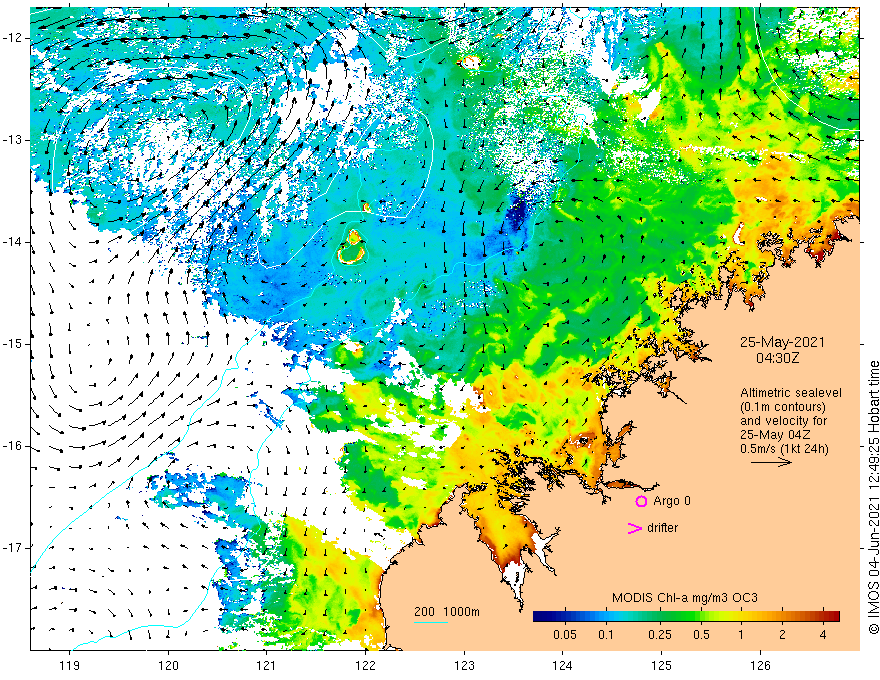Click the longitude label 121
This screenshot has width=880, height=680.
[267, 666]
